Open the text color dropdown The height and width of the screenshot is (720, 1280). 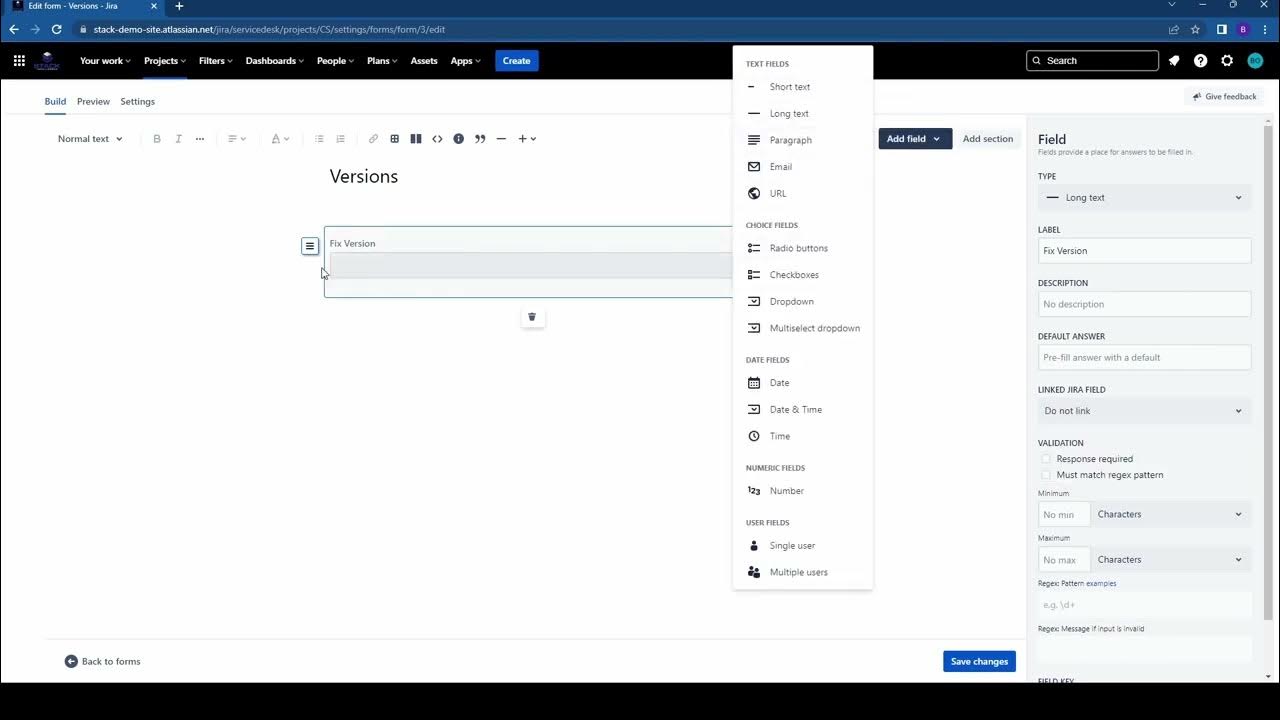[x=280, y=139]
